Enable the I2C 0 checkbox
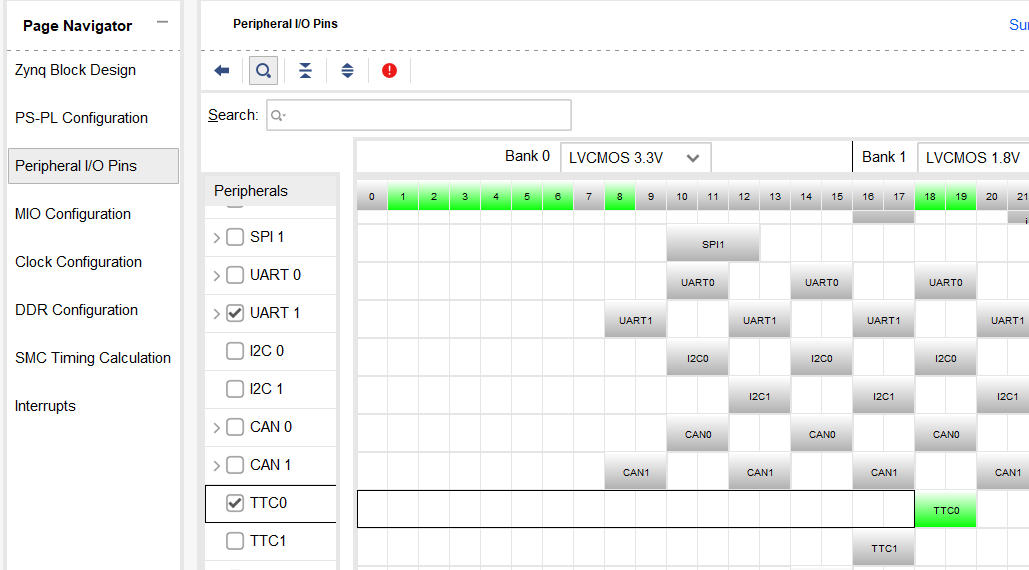Screen dimensions: 1029x570 (235, 351)
